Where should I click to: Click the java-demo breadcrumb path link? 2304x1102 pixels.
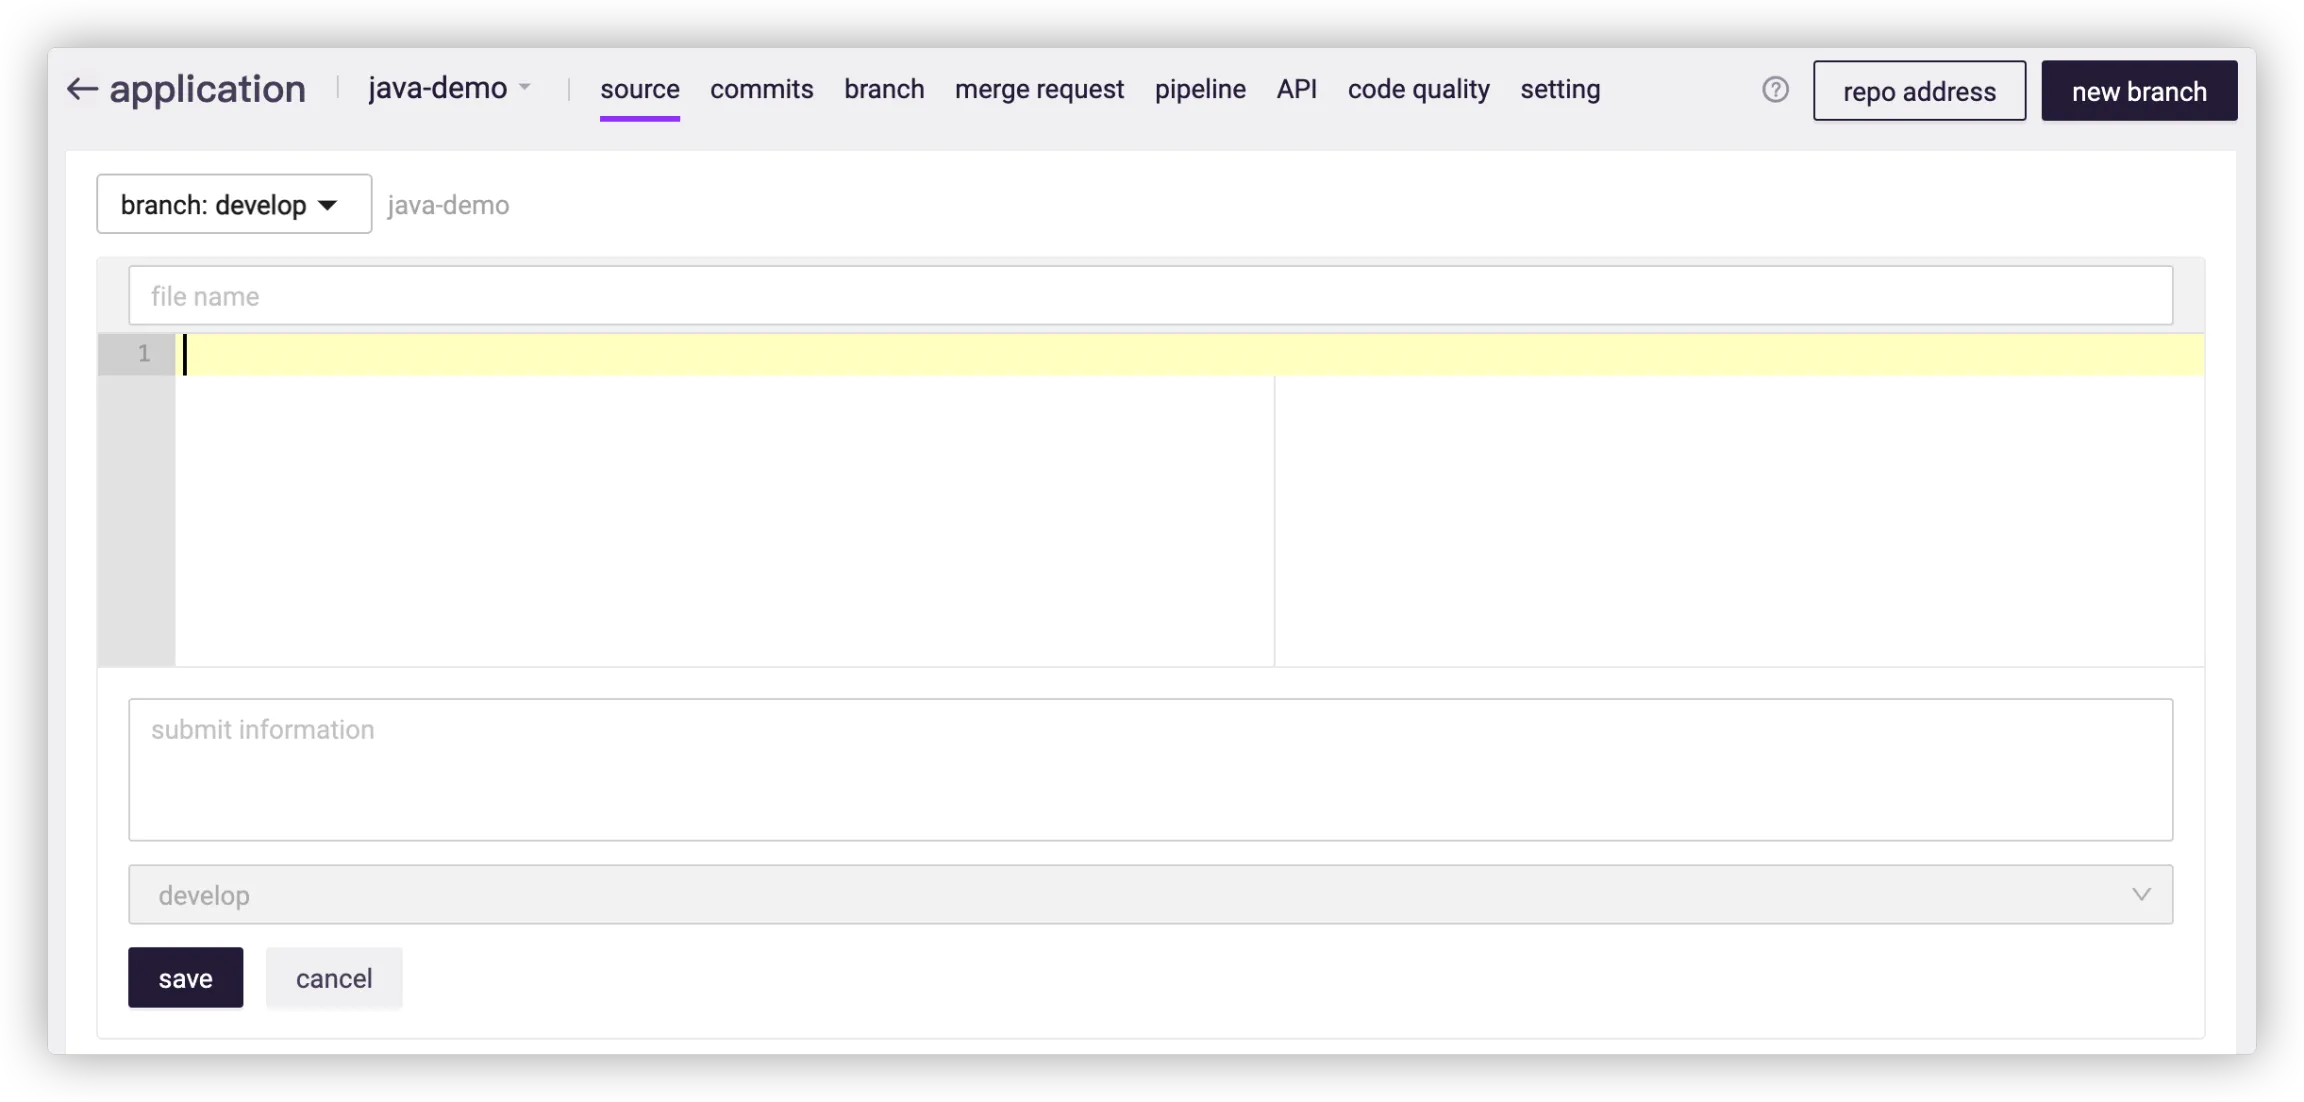(448, 205)
